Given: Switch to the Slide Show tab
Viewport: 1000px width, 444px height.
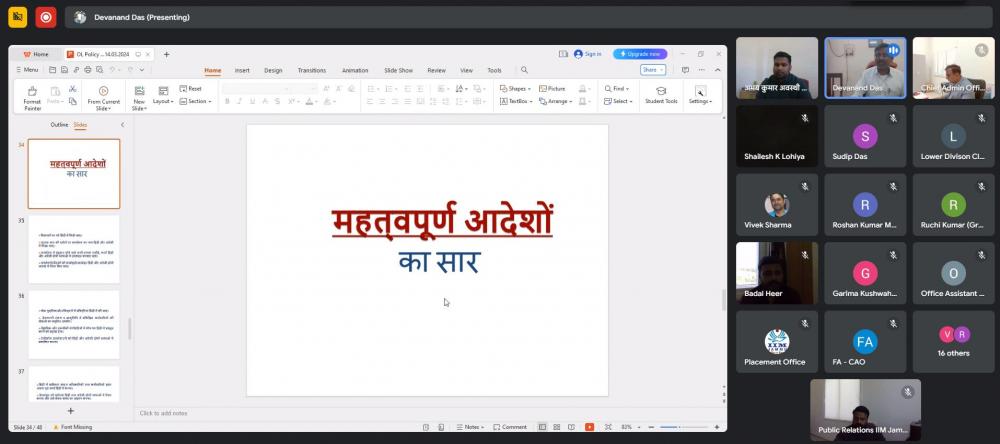Looking at the screenshot, I should point(398,70).
